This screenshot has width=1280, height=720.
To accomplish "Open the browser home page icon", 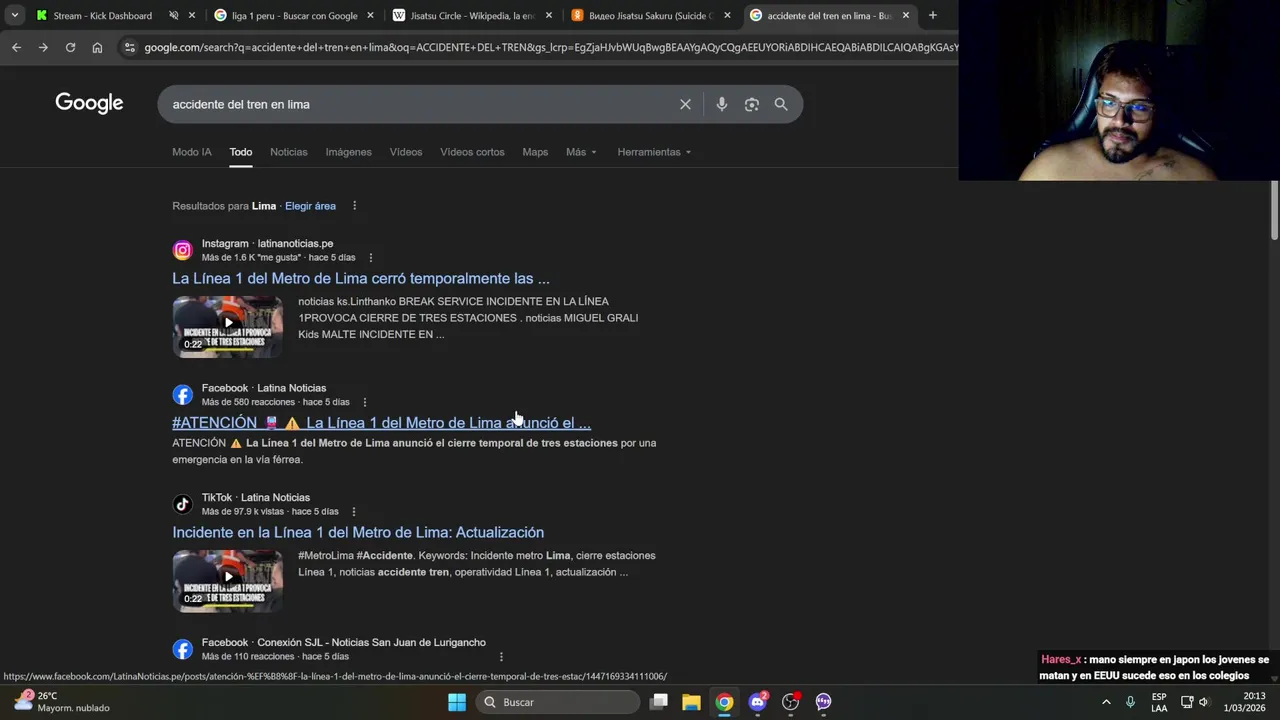I will (x=97, y=47).
